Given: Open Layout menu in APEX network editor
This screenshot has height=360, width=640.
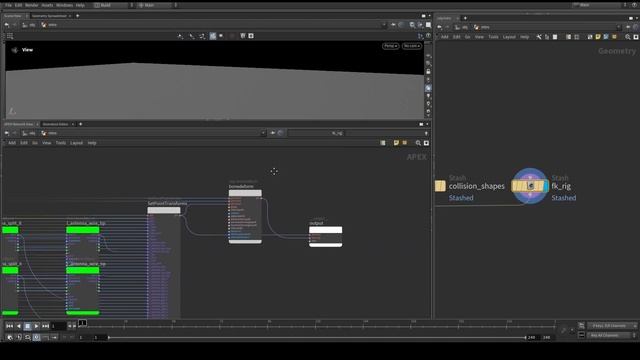Looking at the screenshot, I should click(76, 143).
